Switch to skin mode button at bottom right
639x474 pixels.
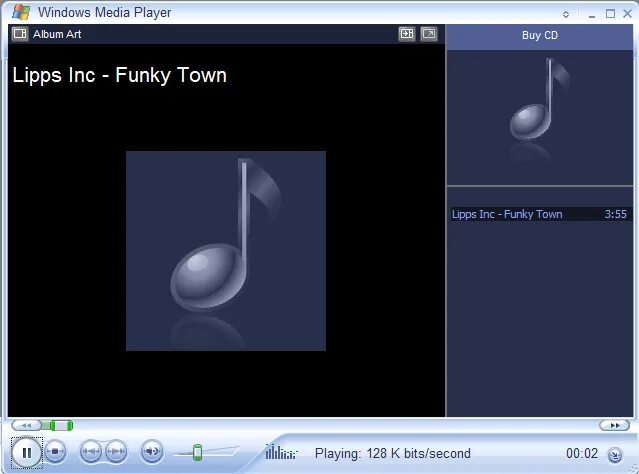pyautogui.click(x=615, y=455)
